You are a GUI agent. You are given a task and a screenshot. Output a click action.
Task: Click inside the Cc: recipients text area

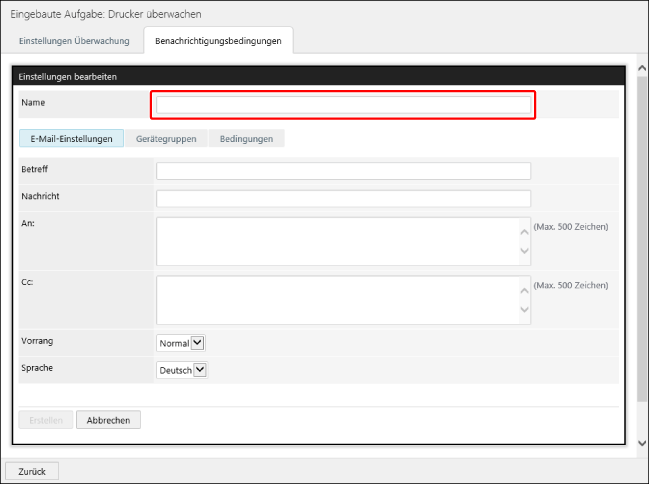point(335,300)
